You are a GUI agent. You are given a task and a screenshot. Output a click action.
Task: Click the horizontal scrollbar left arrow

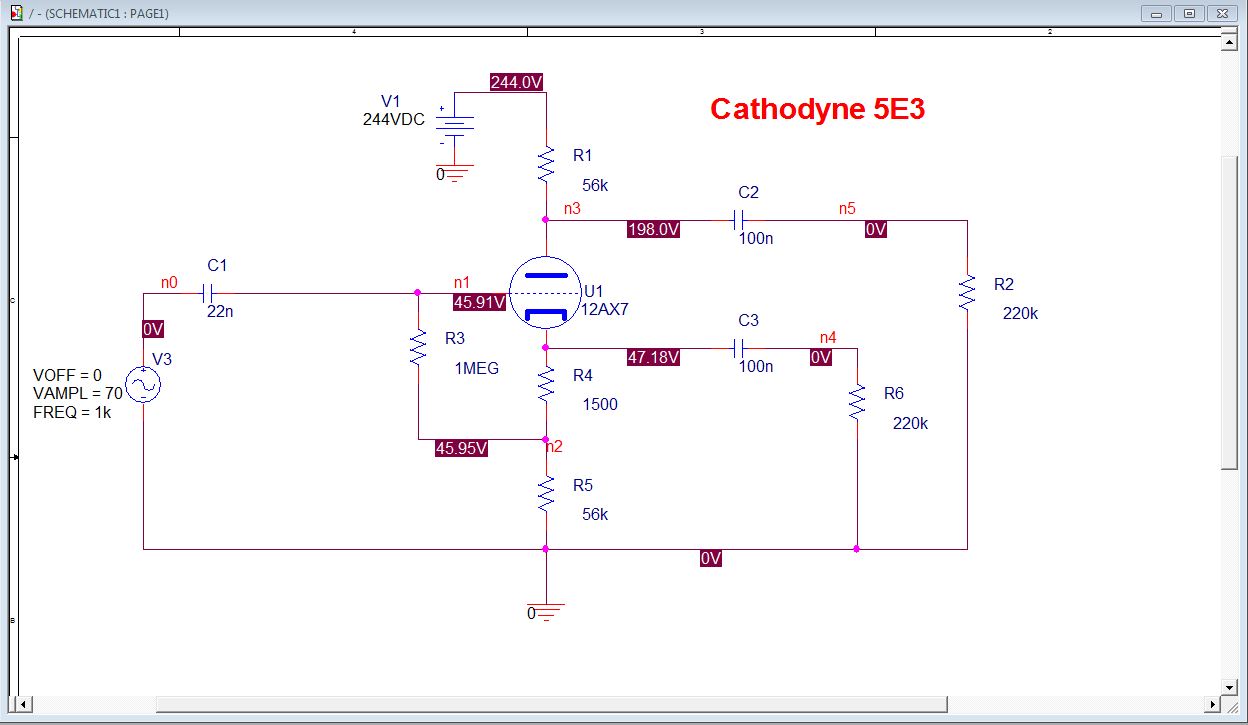(x=25, y=704)
